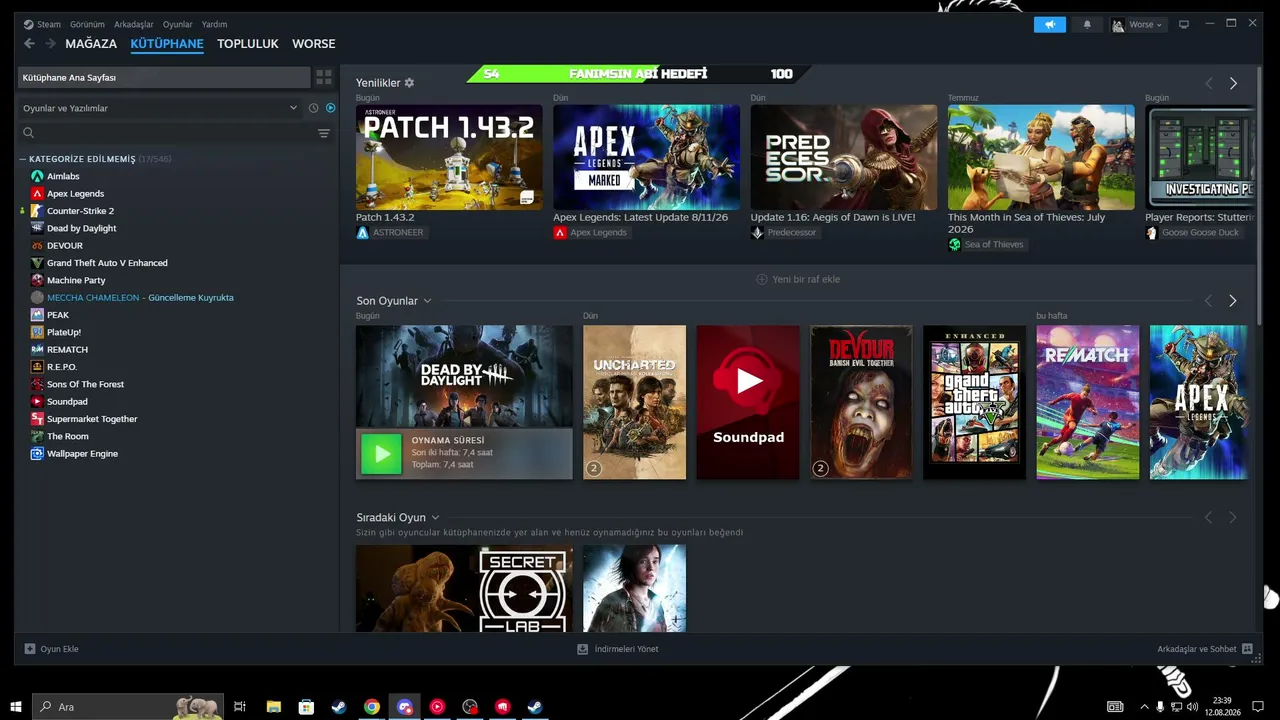Open the Yardım menu
Image resolution: width=1280 pixels, height=720 pixels.
coord(214,24)
